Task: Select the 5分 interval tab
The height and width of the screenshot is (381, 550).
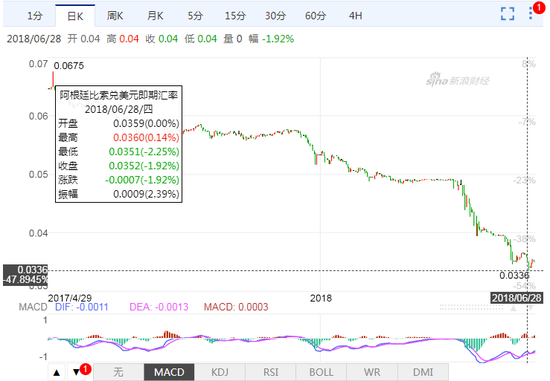Action: click(195, 16)
